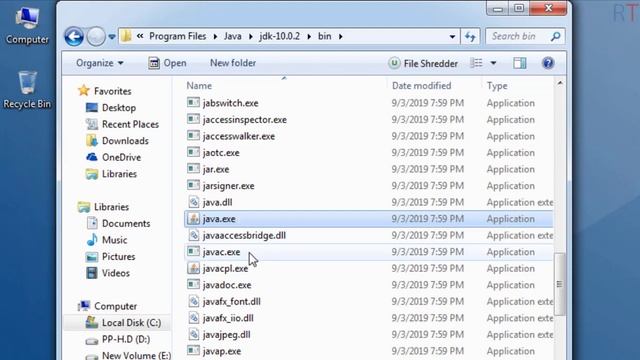Viewport: 640px width, 360px height.
Task: Toggle the preview pane
Action: pyautogui.click(x=520, y=63)
